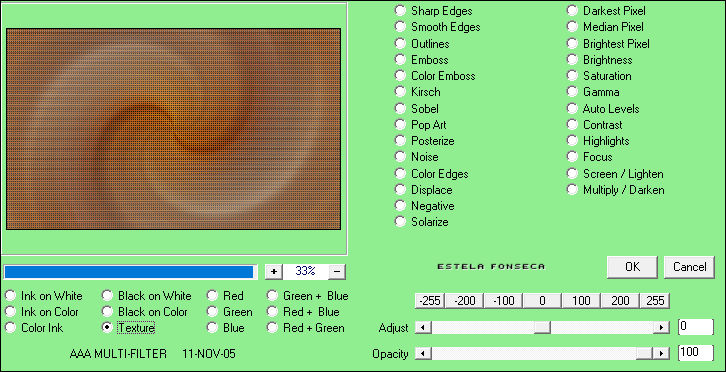Click Adjust slider left arrow

(423, 328)
